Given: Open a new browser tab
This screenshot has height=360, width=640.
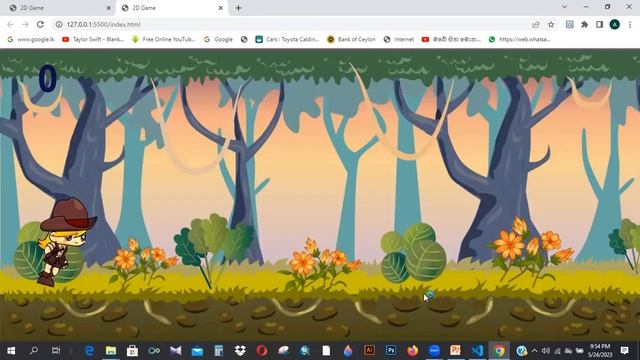Looking at the screenshot, I should pyautogui.click(x=238, y=8).
